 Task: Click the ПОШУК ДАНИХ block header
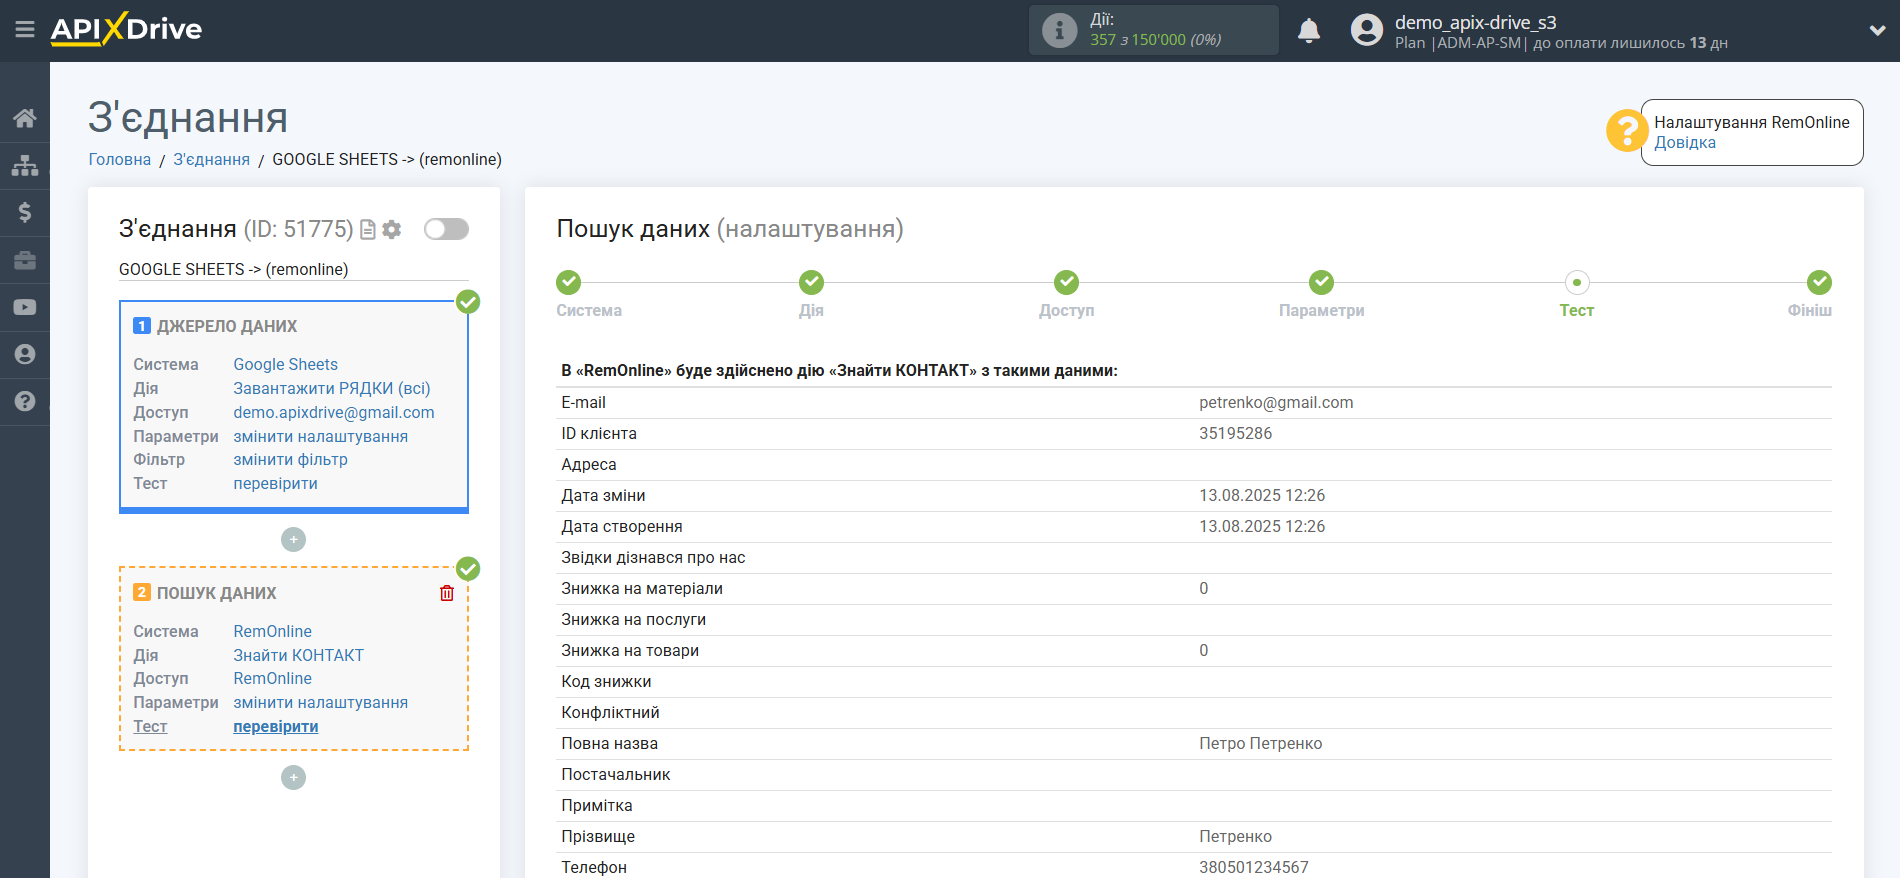[x=216, y=593]
